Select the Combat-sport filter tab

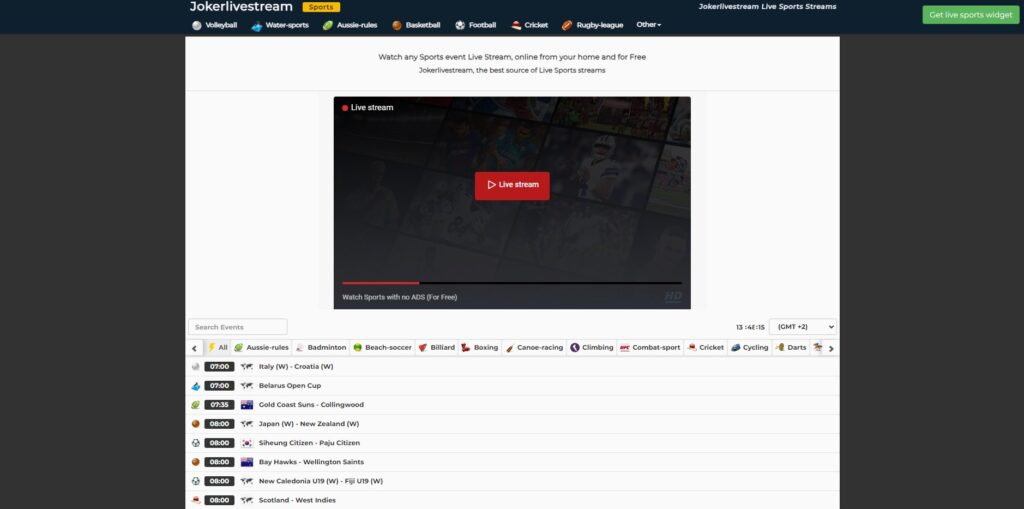(x=650, y=348)
